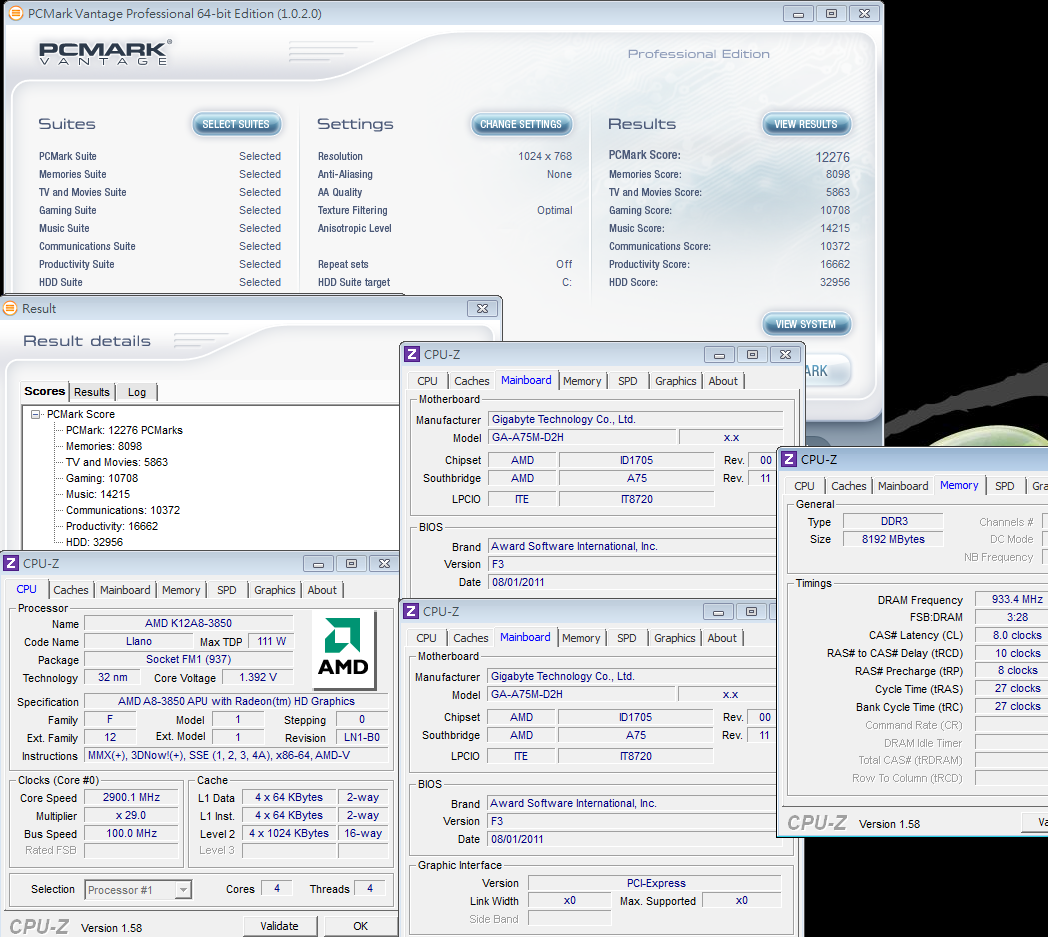Click the VIEW RESULTS button
This screenshot has height=937, width=1048.
(x=806, y=124)
